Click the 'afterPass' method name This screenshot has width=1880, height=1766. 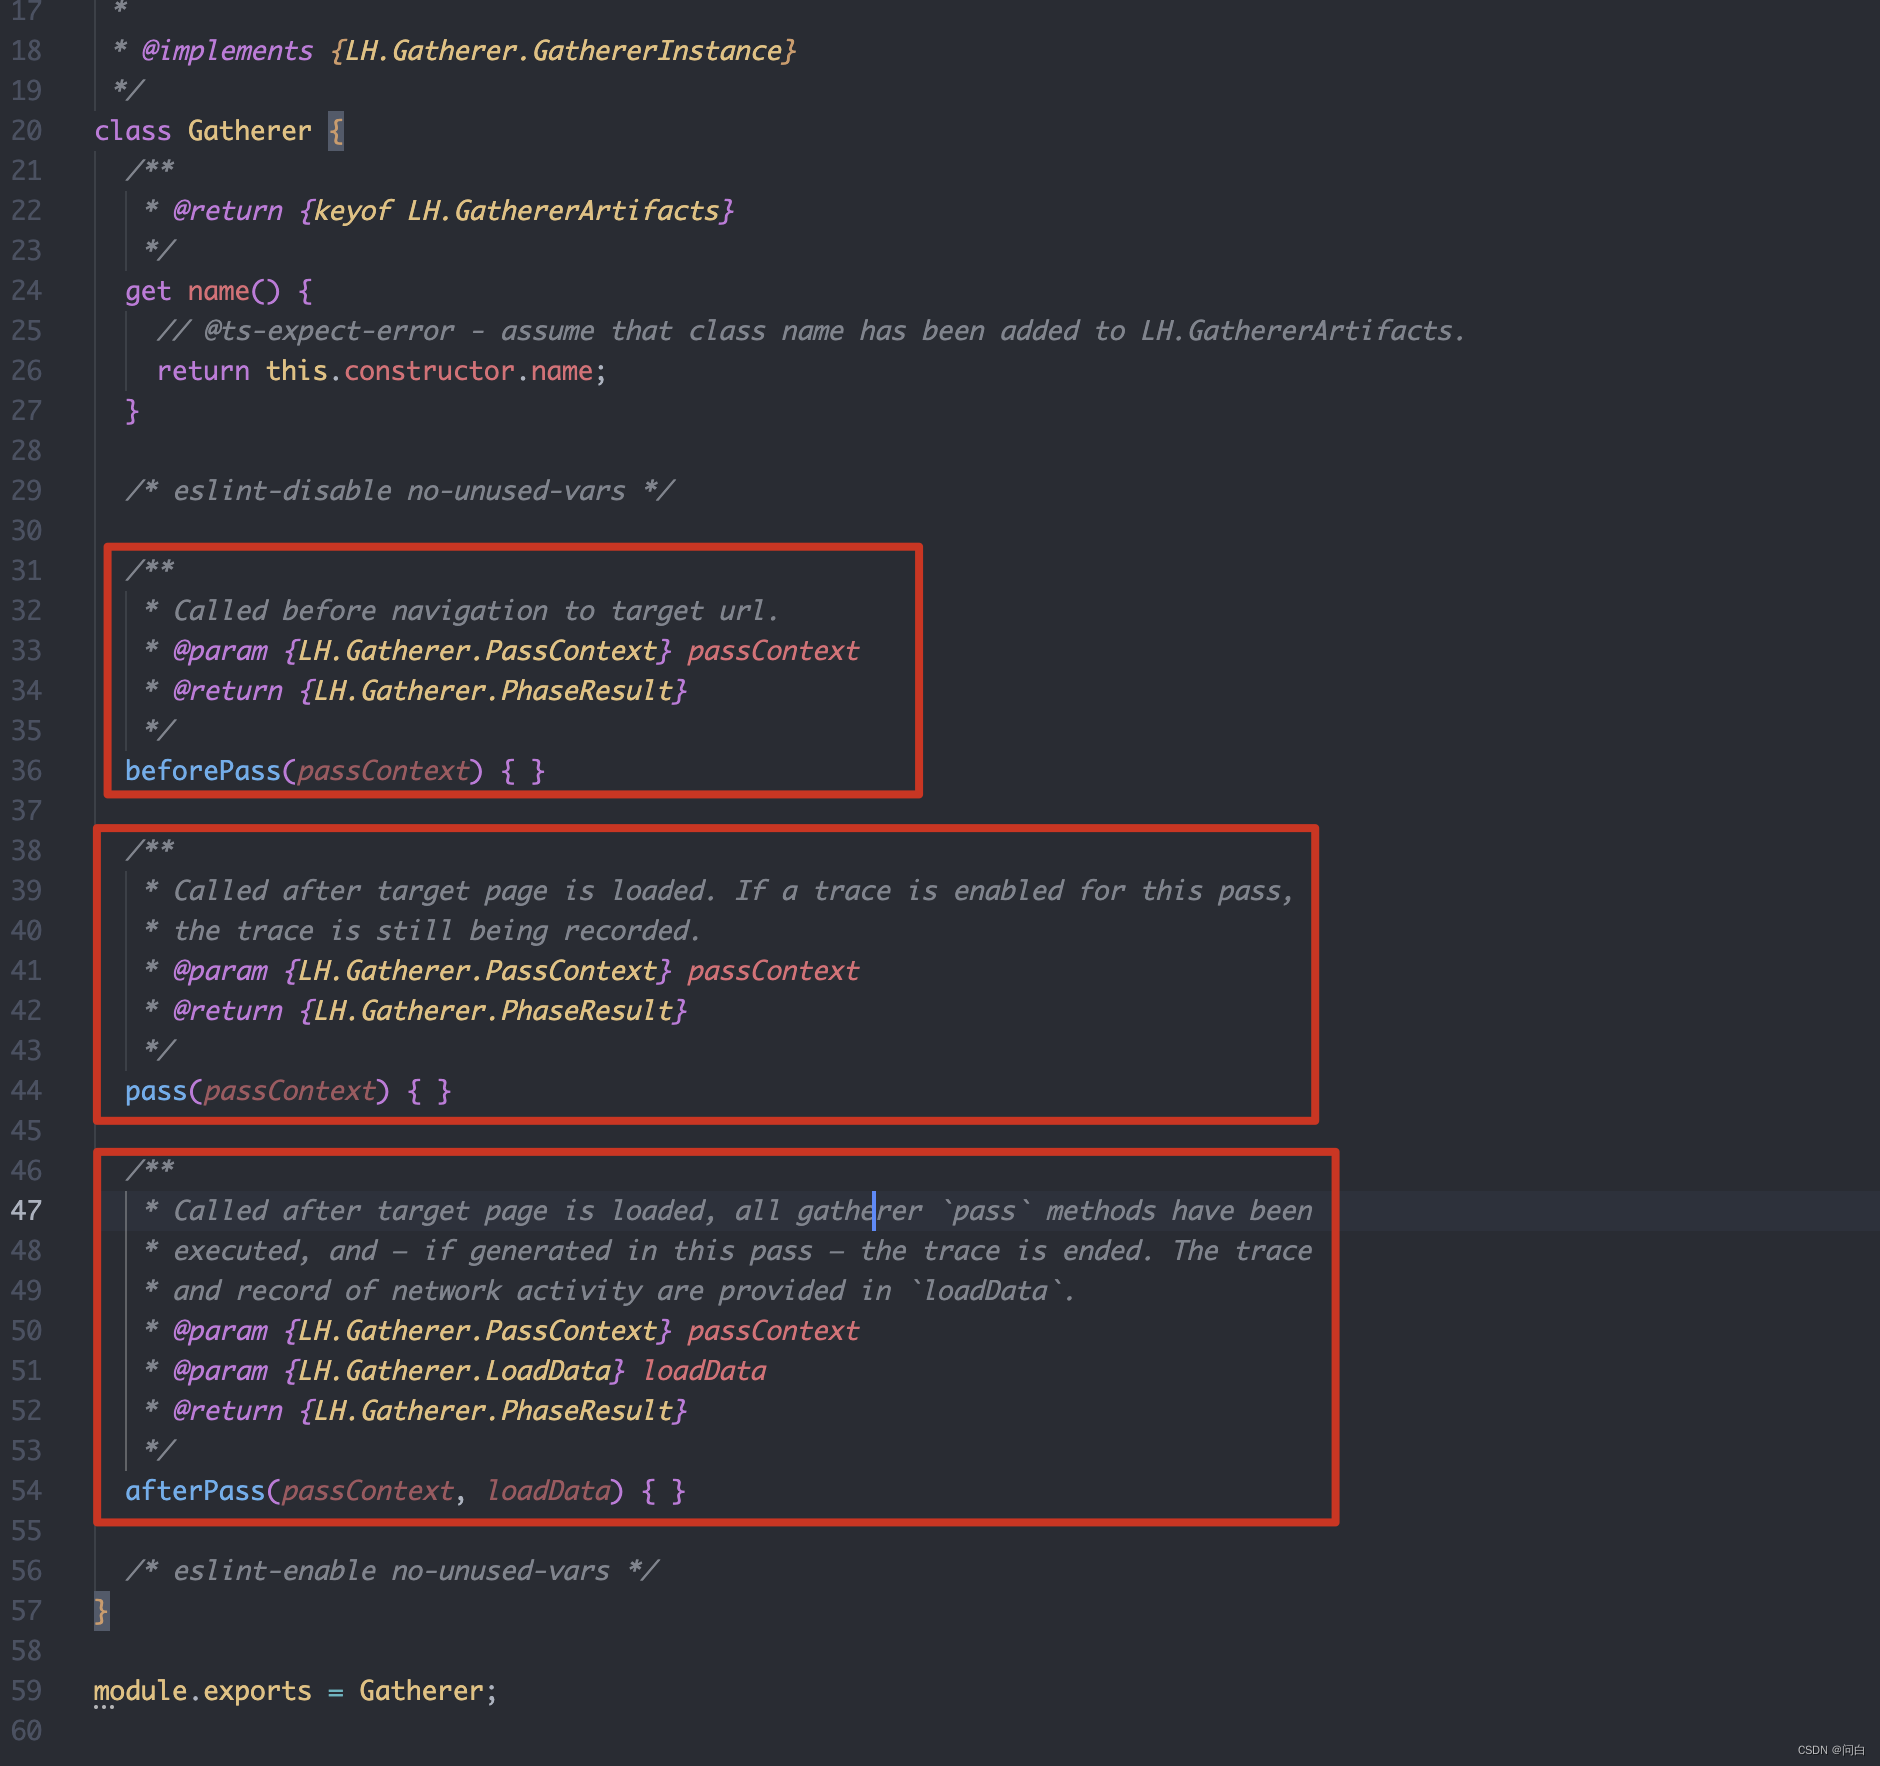point(195,1491)
